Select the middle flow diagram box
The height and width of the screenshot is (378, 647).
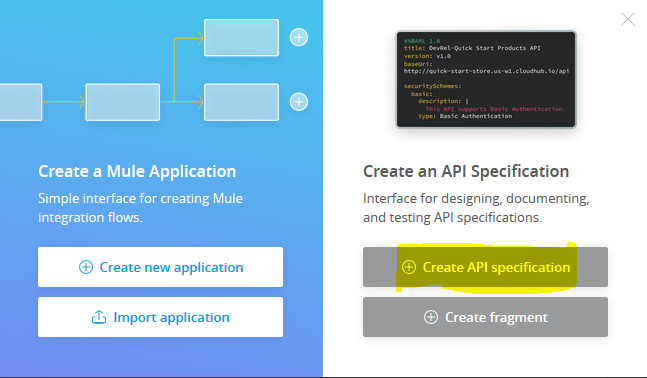point(123,102)
